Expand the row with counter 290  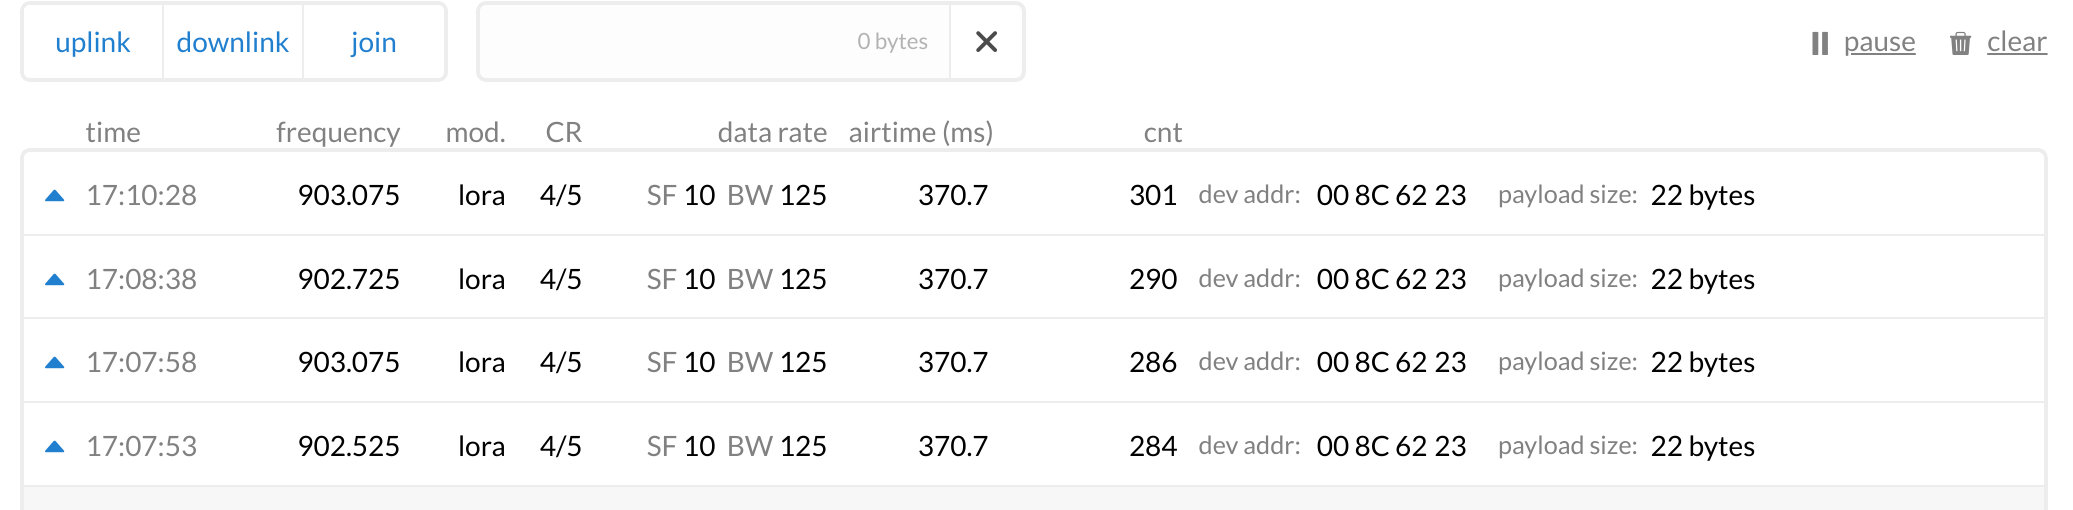click(1034, 278)
